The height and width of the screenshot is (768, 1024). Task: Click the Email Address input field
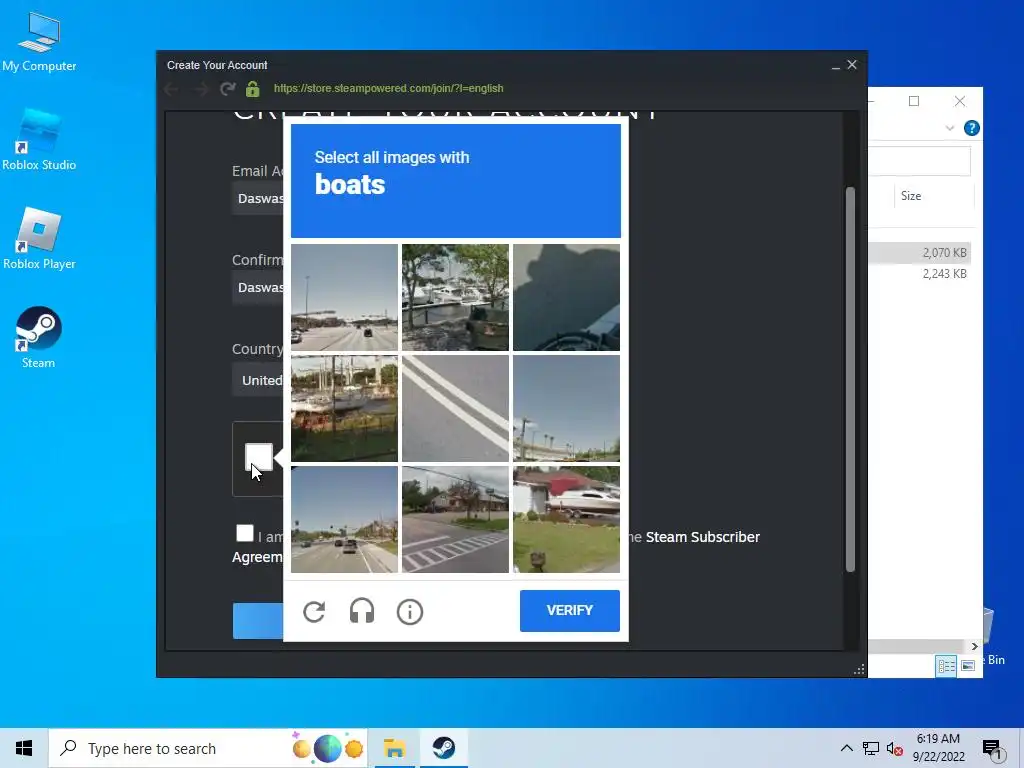coord(258,199)
